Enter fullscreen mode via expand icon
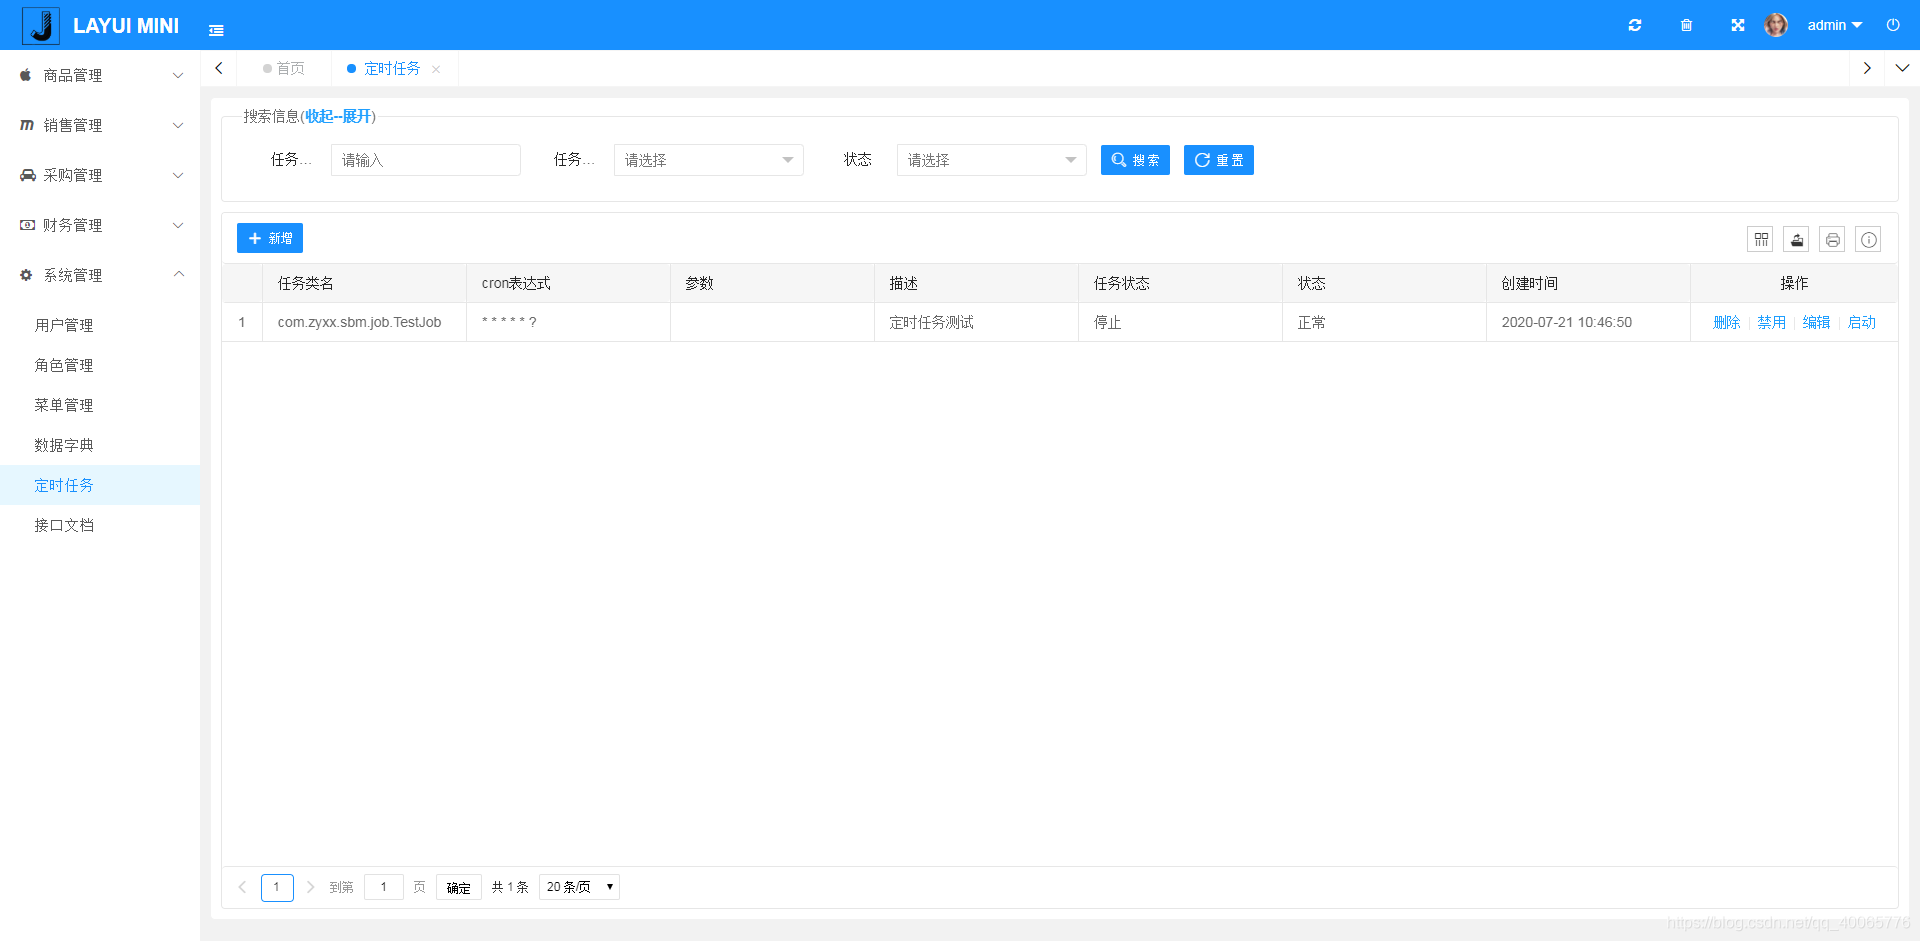Viewport: 1920px width, 941px height. [1737, 25]
